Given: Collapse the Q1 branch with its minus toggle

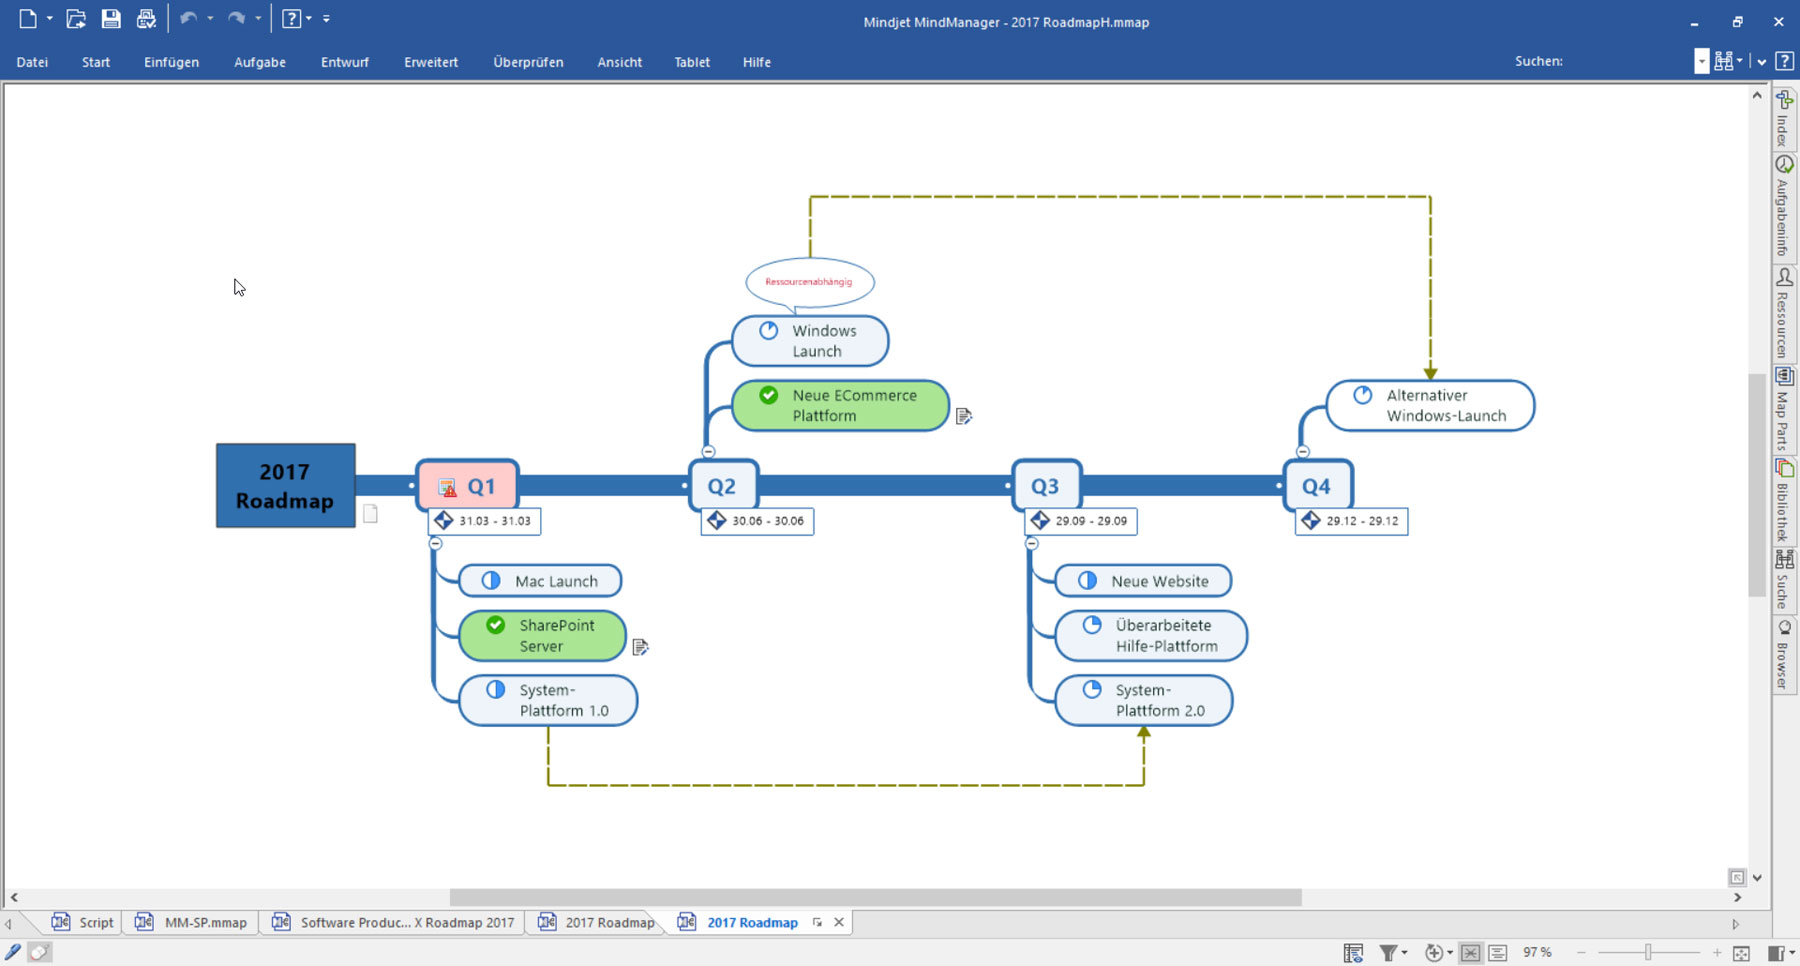Looking at the screenshot, I should (x=435, y=543).
